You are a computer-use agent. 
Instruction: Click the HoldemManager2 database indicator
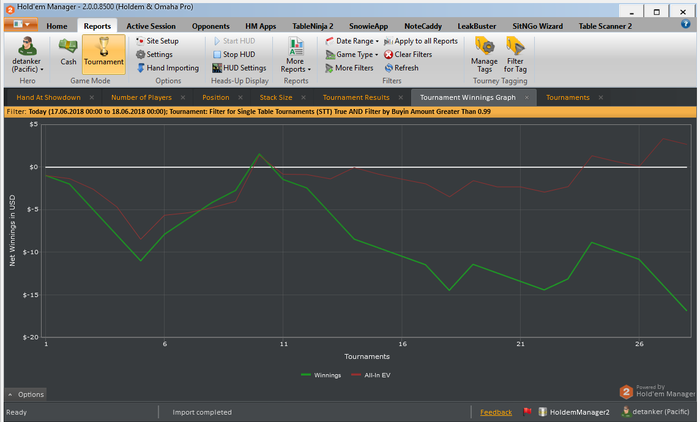(574, 412)
